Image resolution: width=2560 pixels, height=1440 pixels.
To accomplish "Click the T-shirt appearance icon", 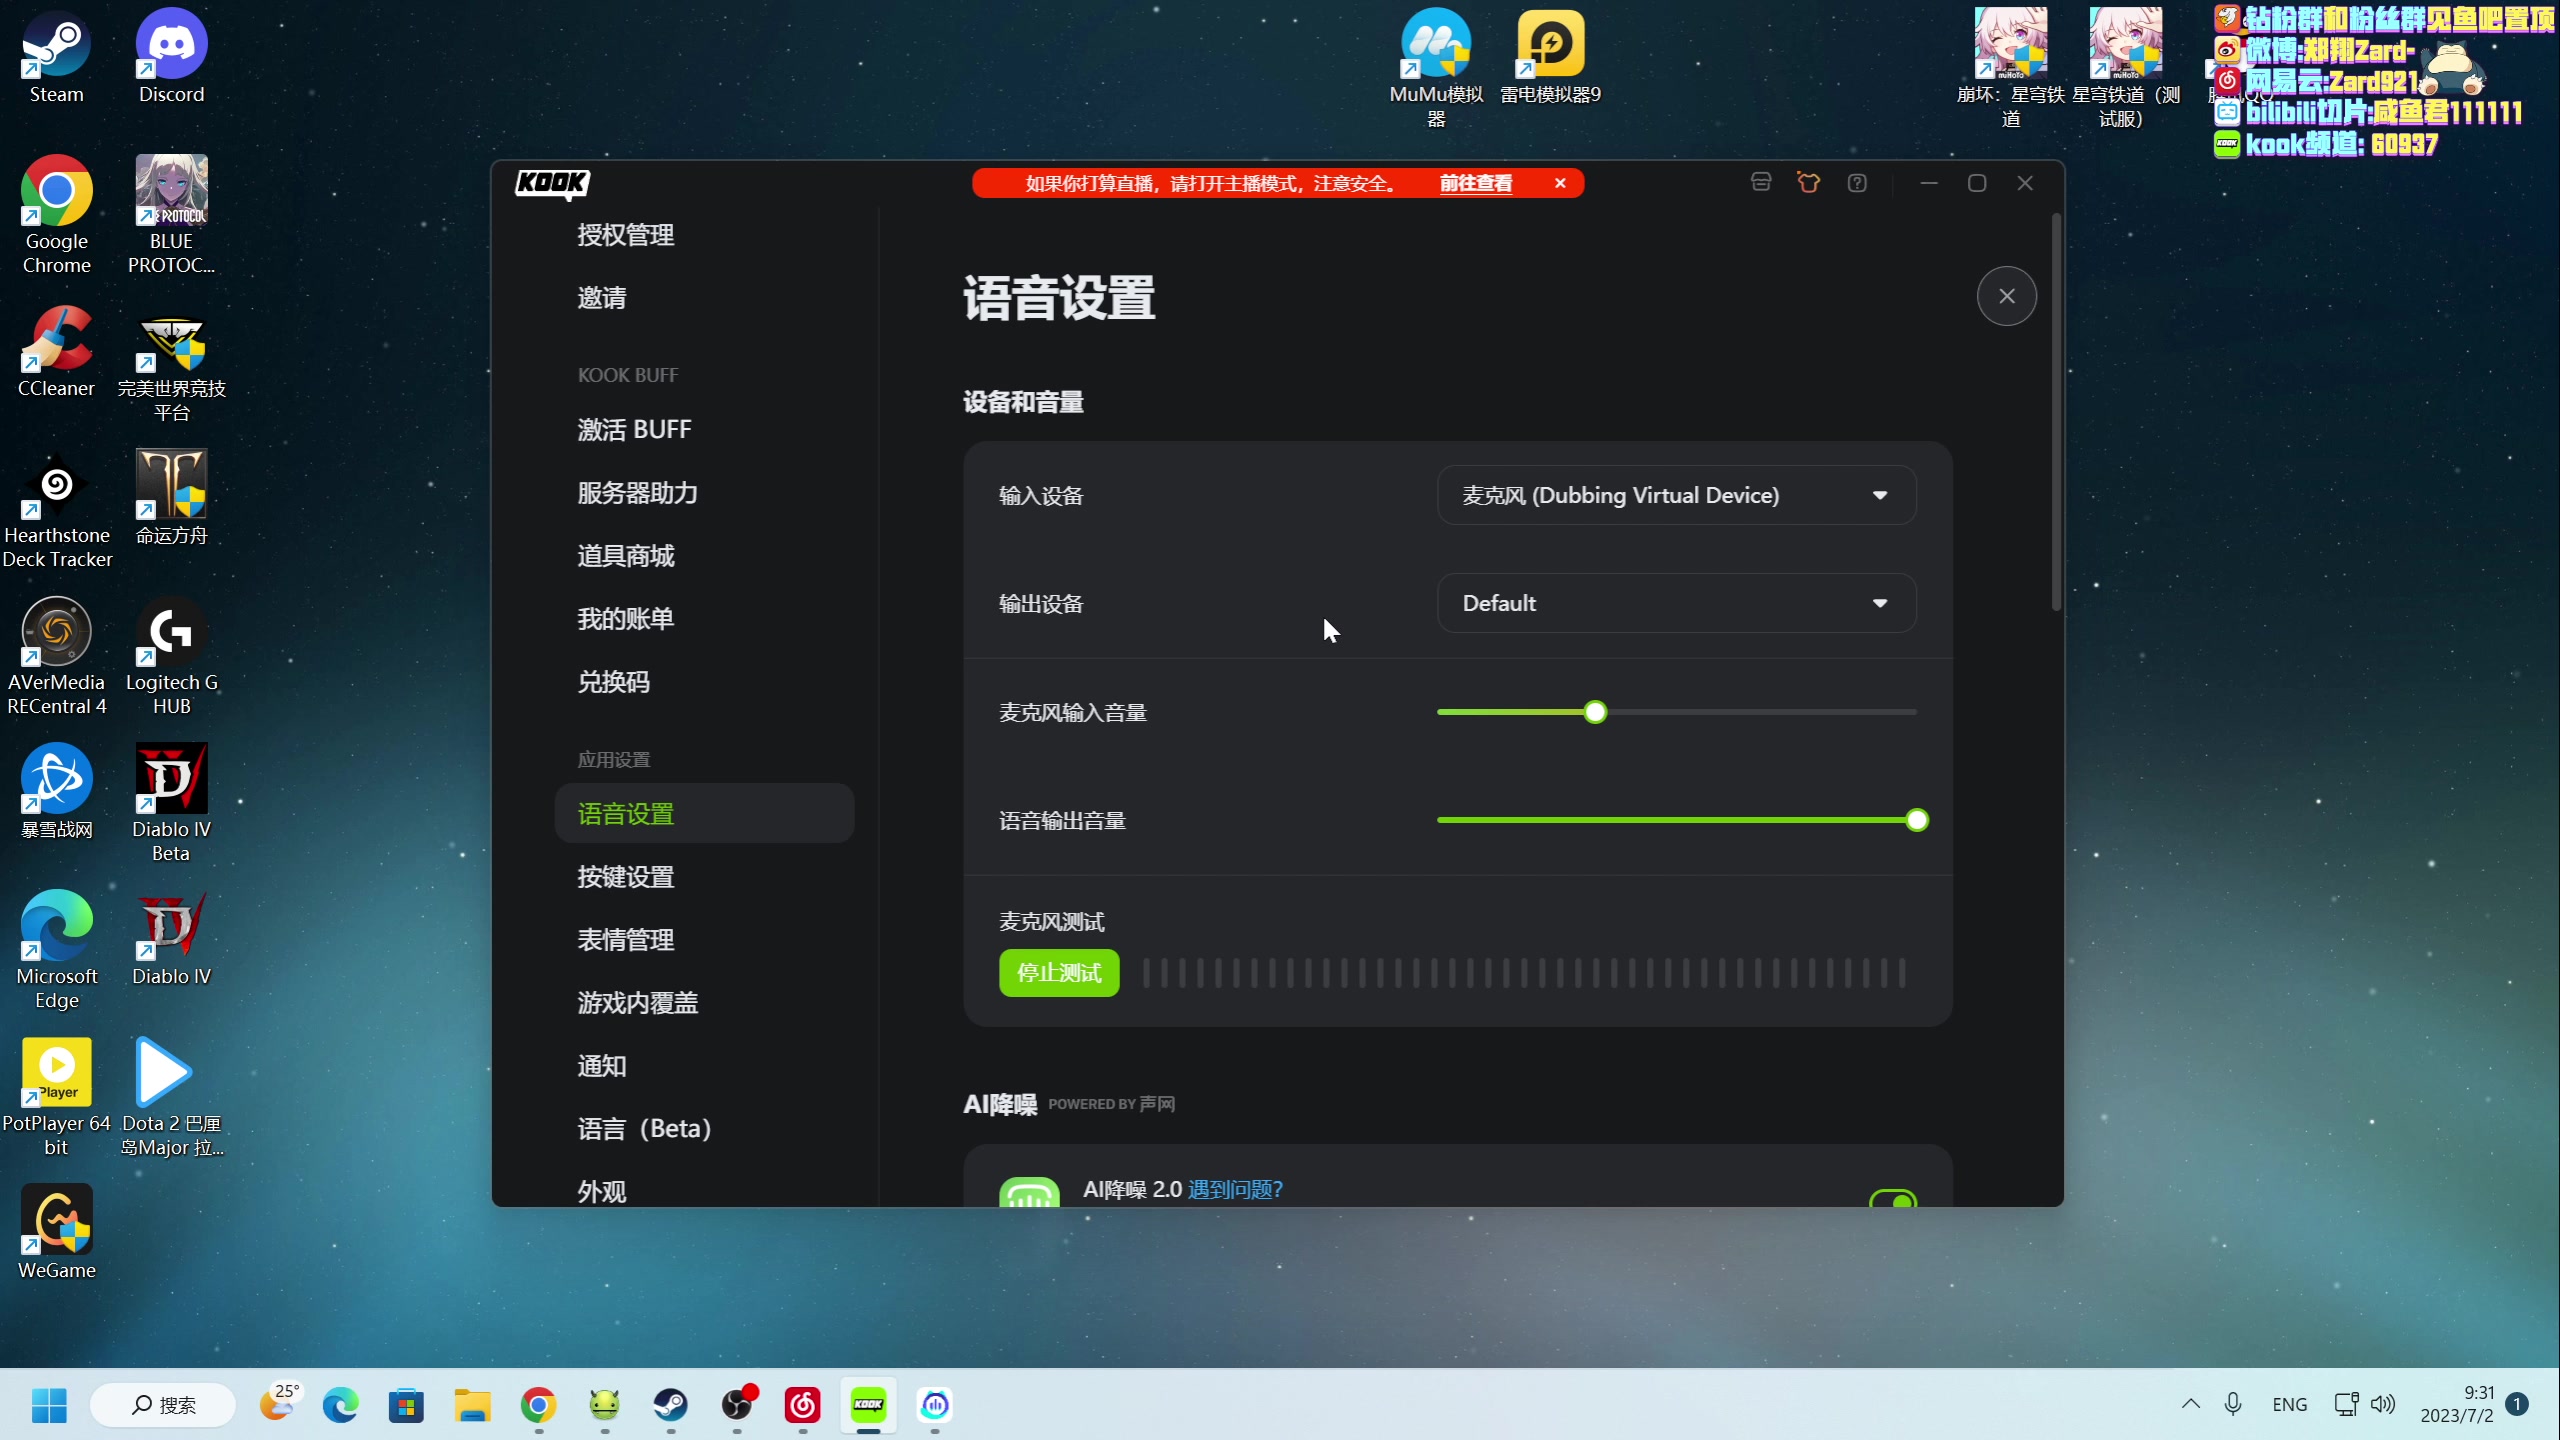I will (x=1808, y=183).
